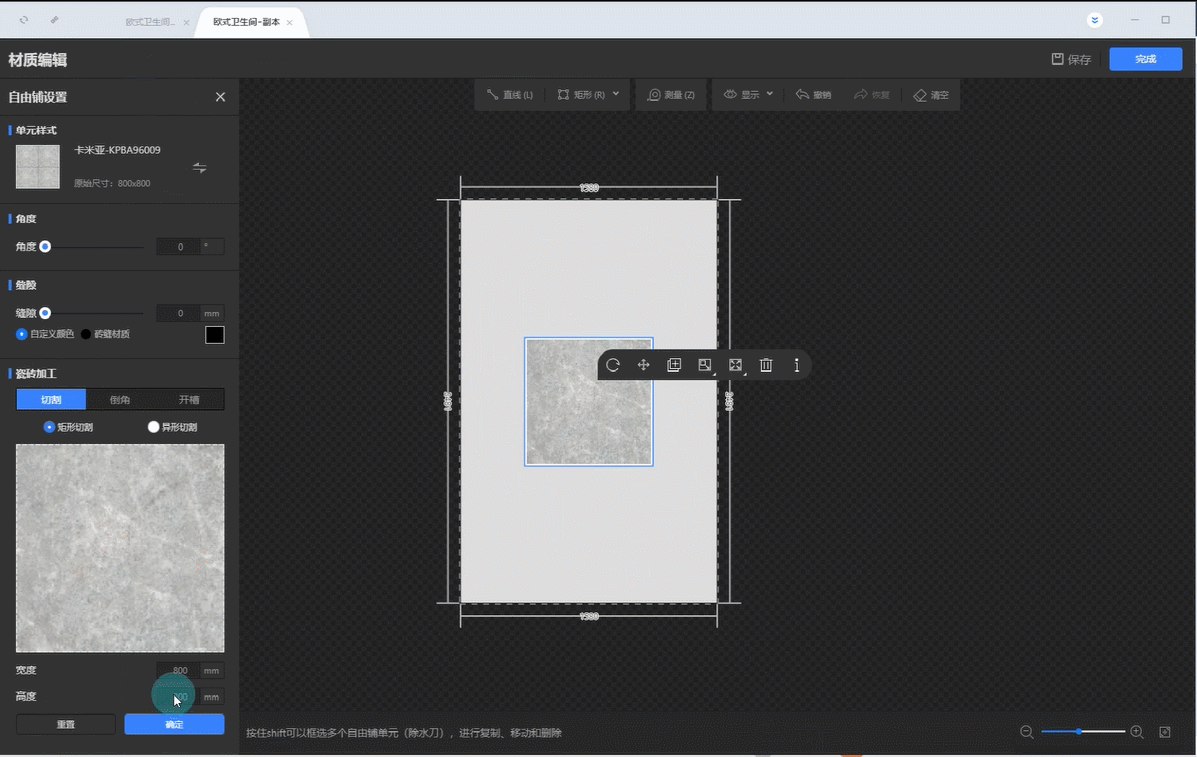Select the move icon in floating toolbar

[x=644, y=365]
